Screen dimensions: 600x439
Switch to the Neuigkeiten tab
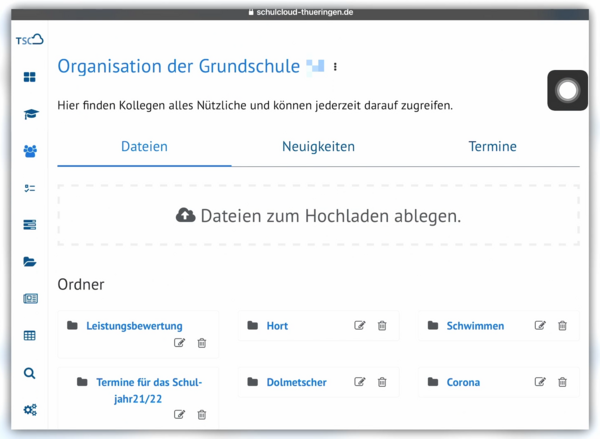coord(318,147)
